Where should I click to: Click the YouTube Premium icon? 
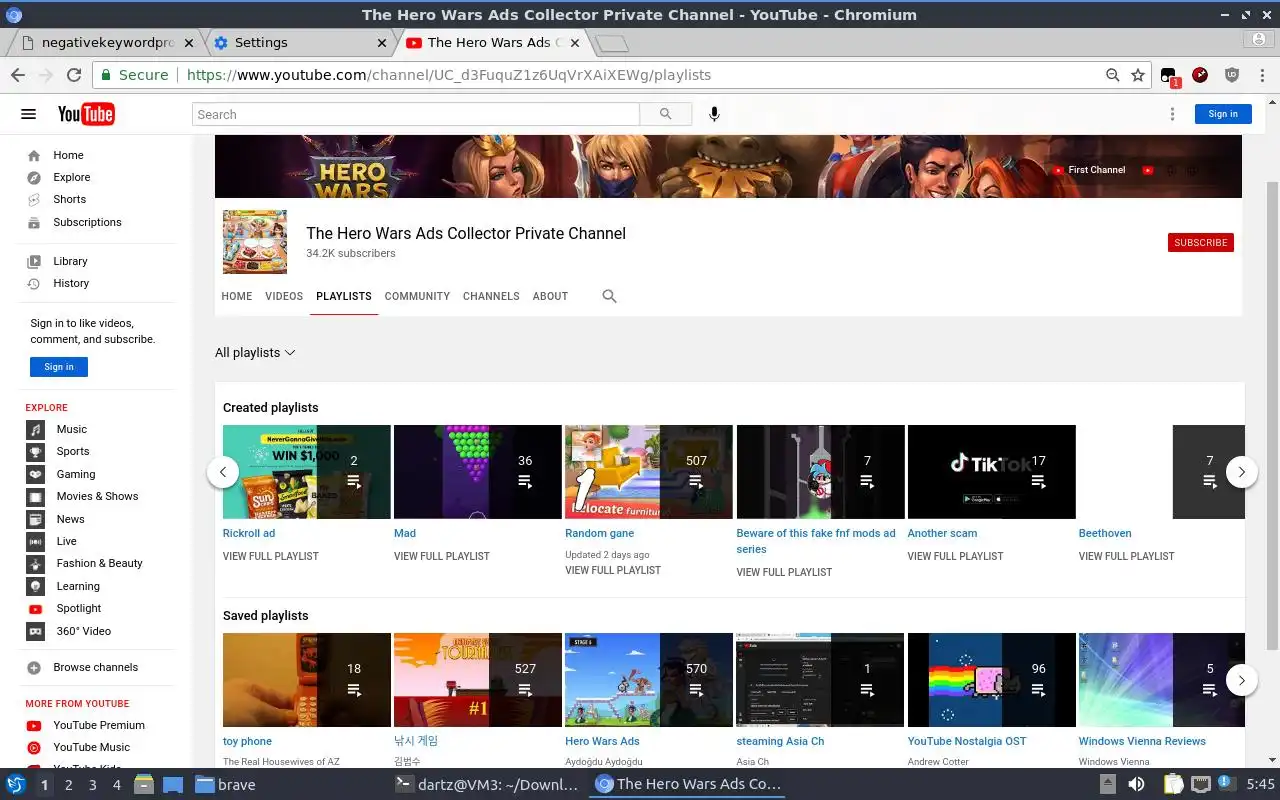click(x=34, y=725)
